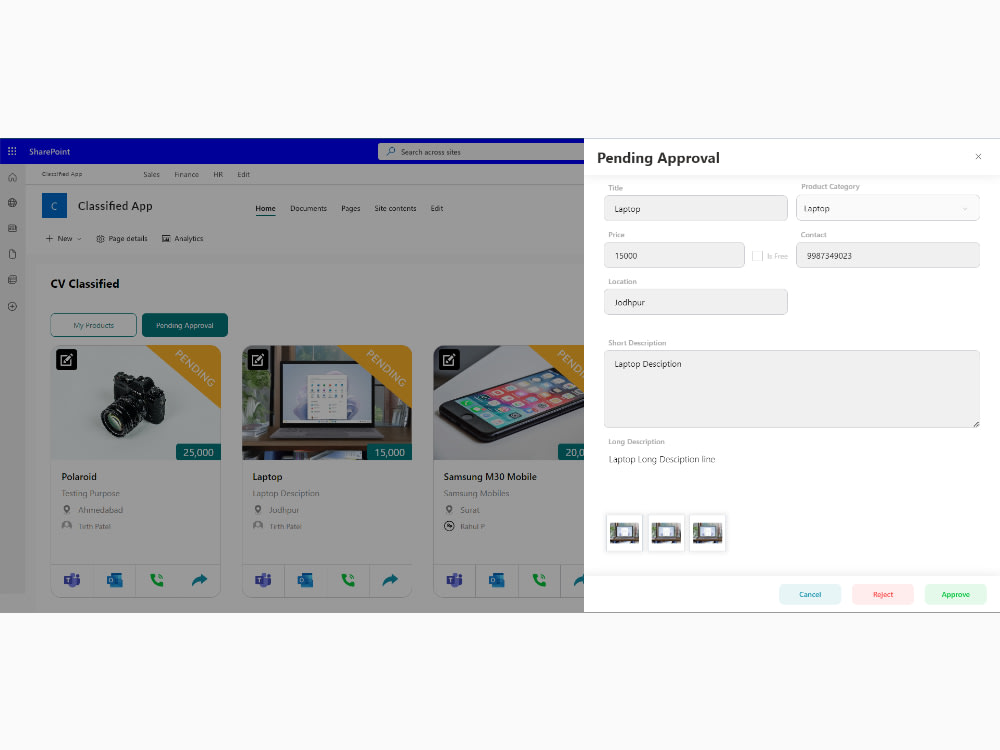1000x750 pixels.
Task: Close the Pending Approval panel
Action: [978, 156]
